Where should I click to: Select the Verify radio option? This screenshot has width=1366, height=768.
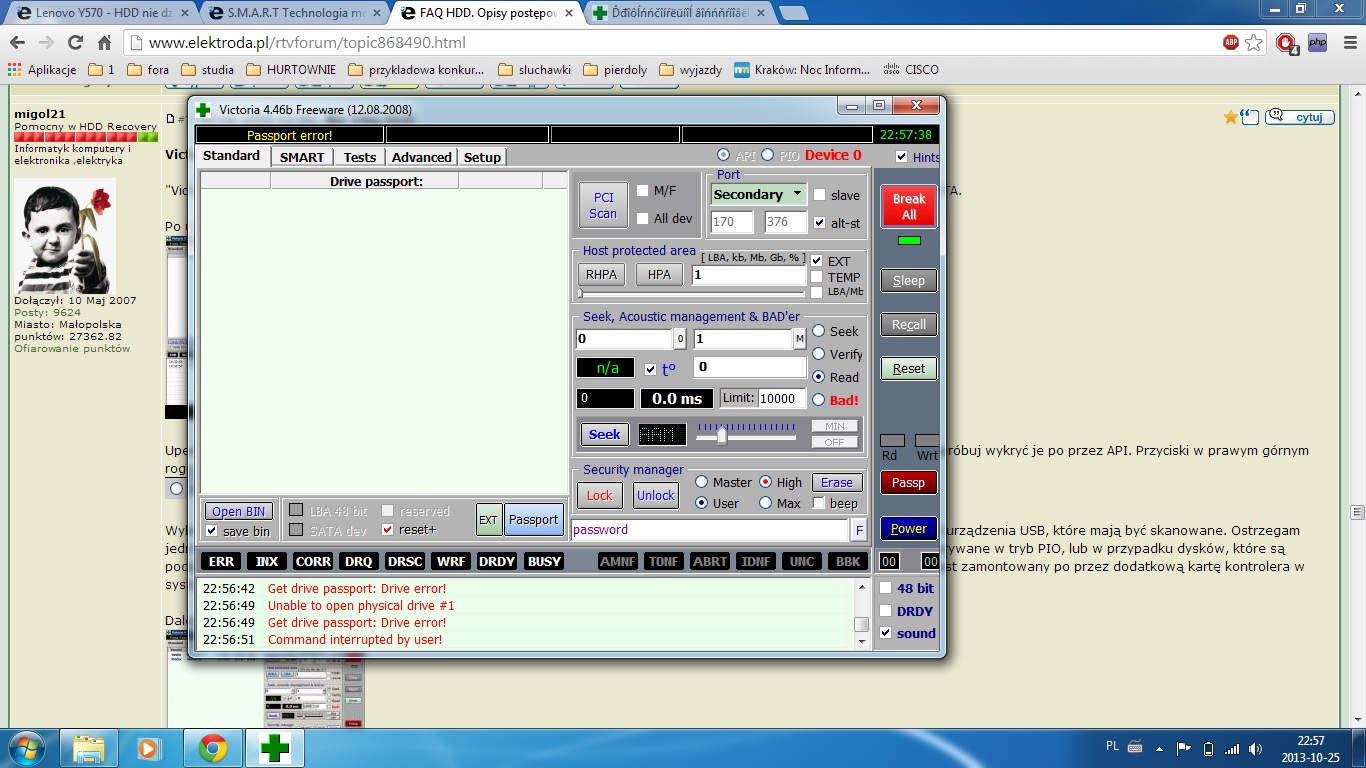coord(819,354)
